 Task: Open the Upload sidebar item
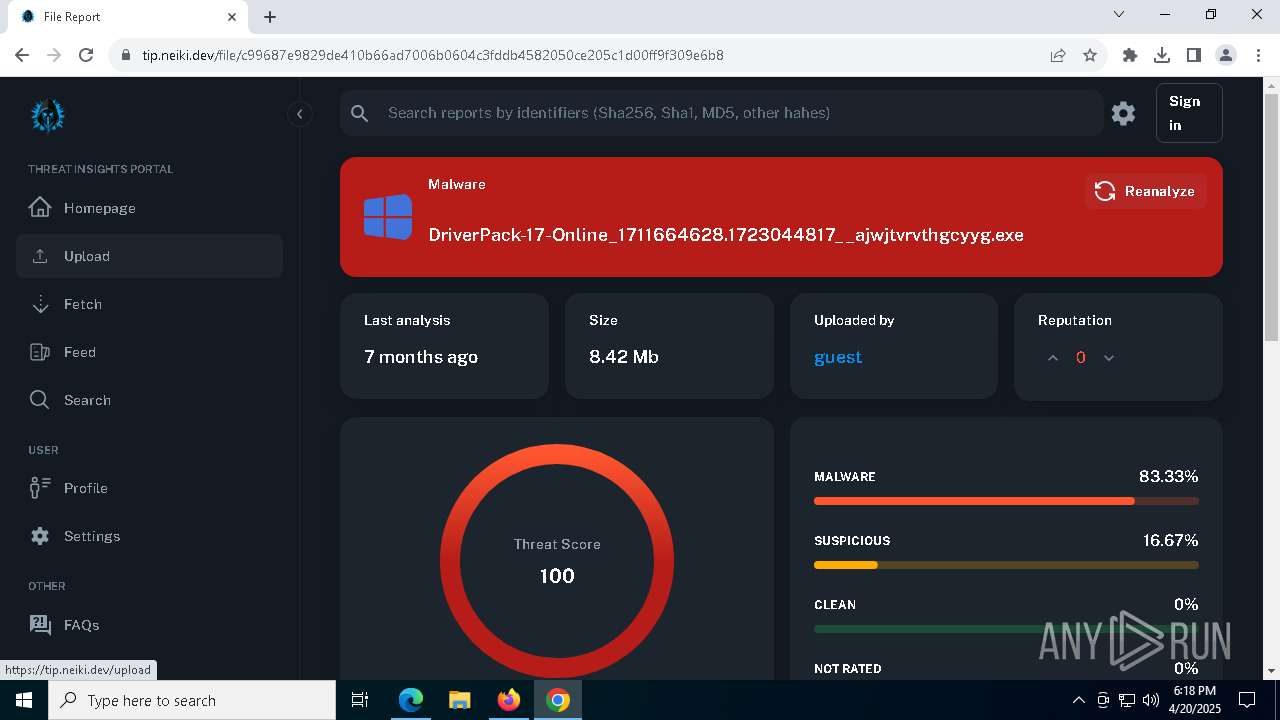pos(149,256)
